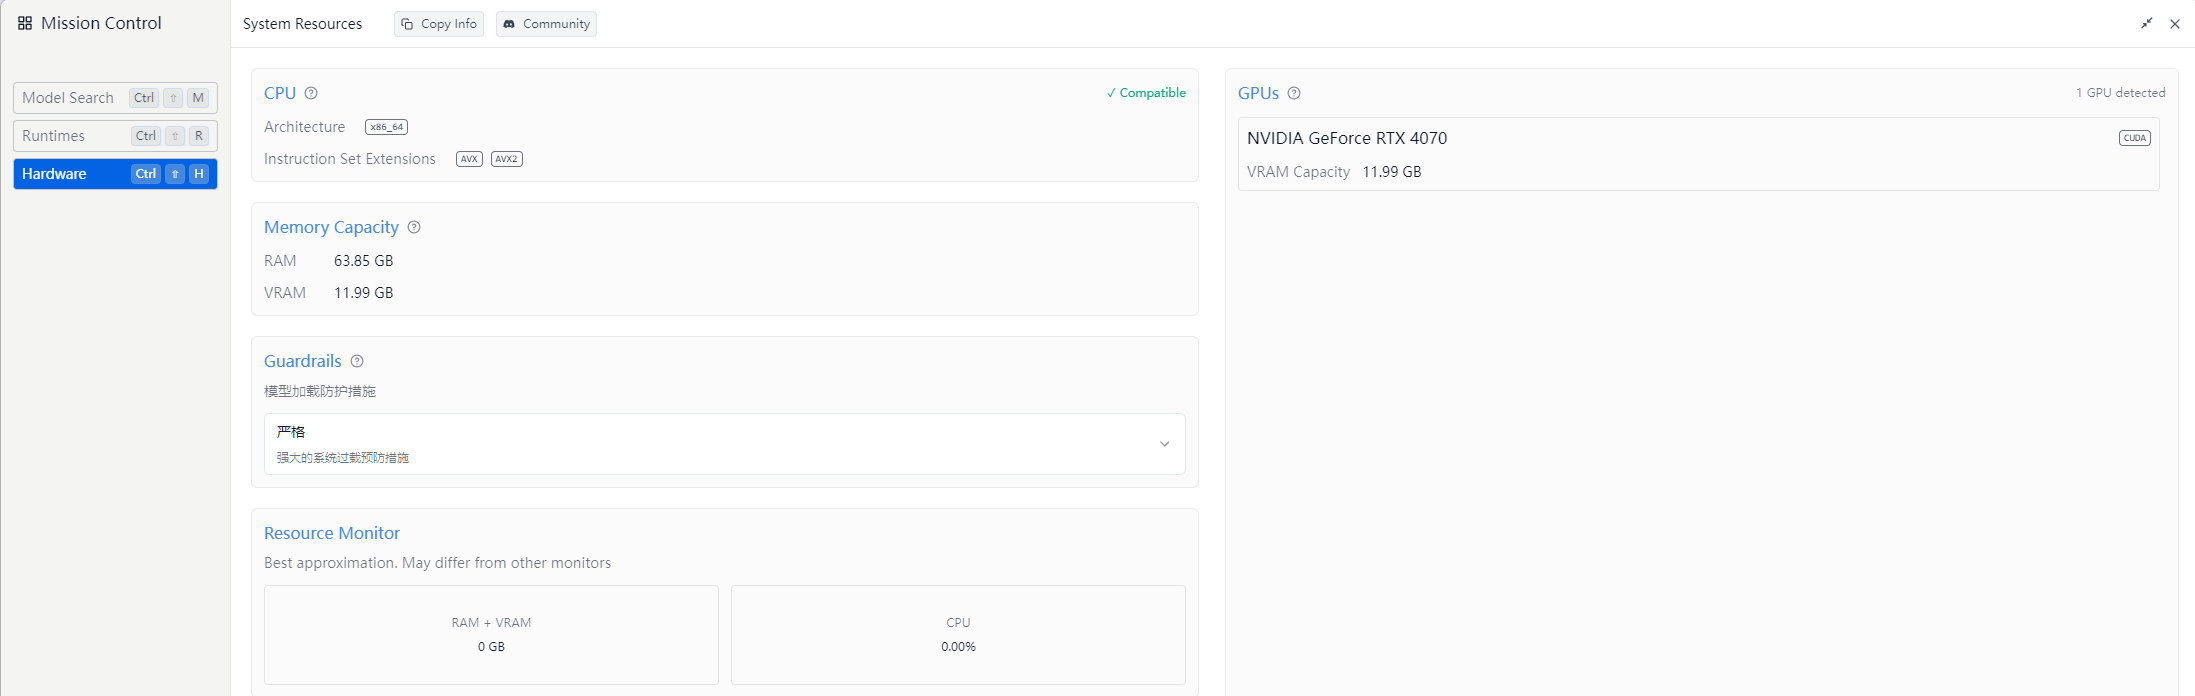This screenshot has width=2195, height=696.
Task: Click the Mission Control grid icon
Action: coord(25,23)
